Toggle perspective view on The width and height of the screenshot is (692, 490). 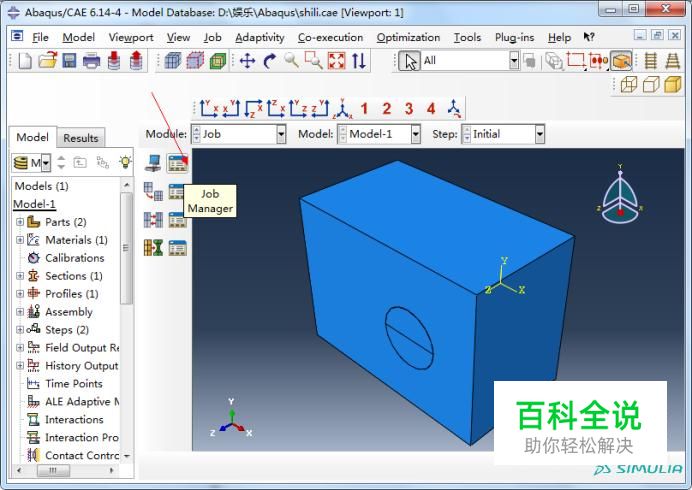(x=673, y=61)
